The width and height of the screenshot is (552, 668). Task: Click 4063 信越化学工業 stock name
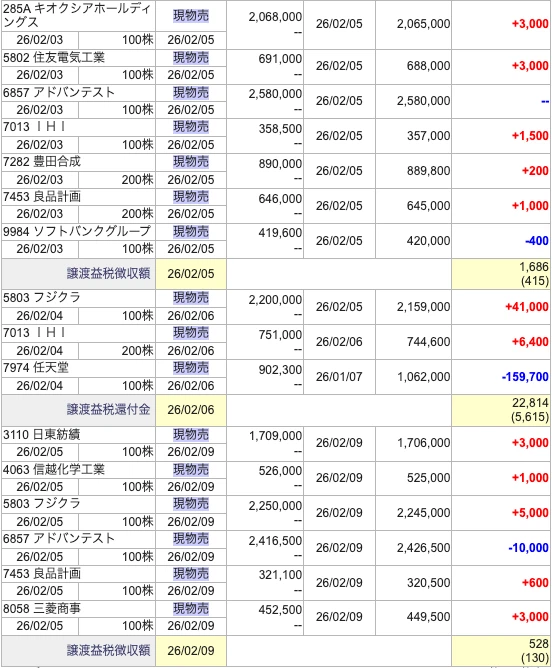pyautogui.click(x=54, y=469)
